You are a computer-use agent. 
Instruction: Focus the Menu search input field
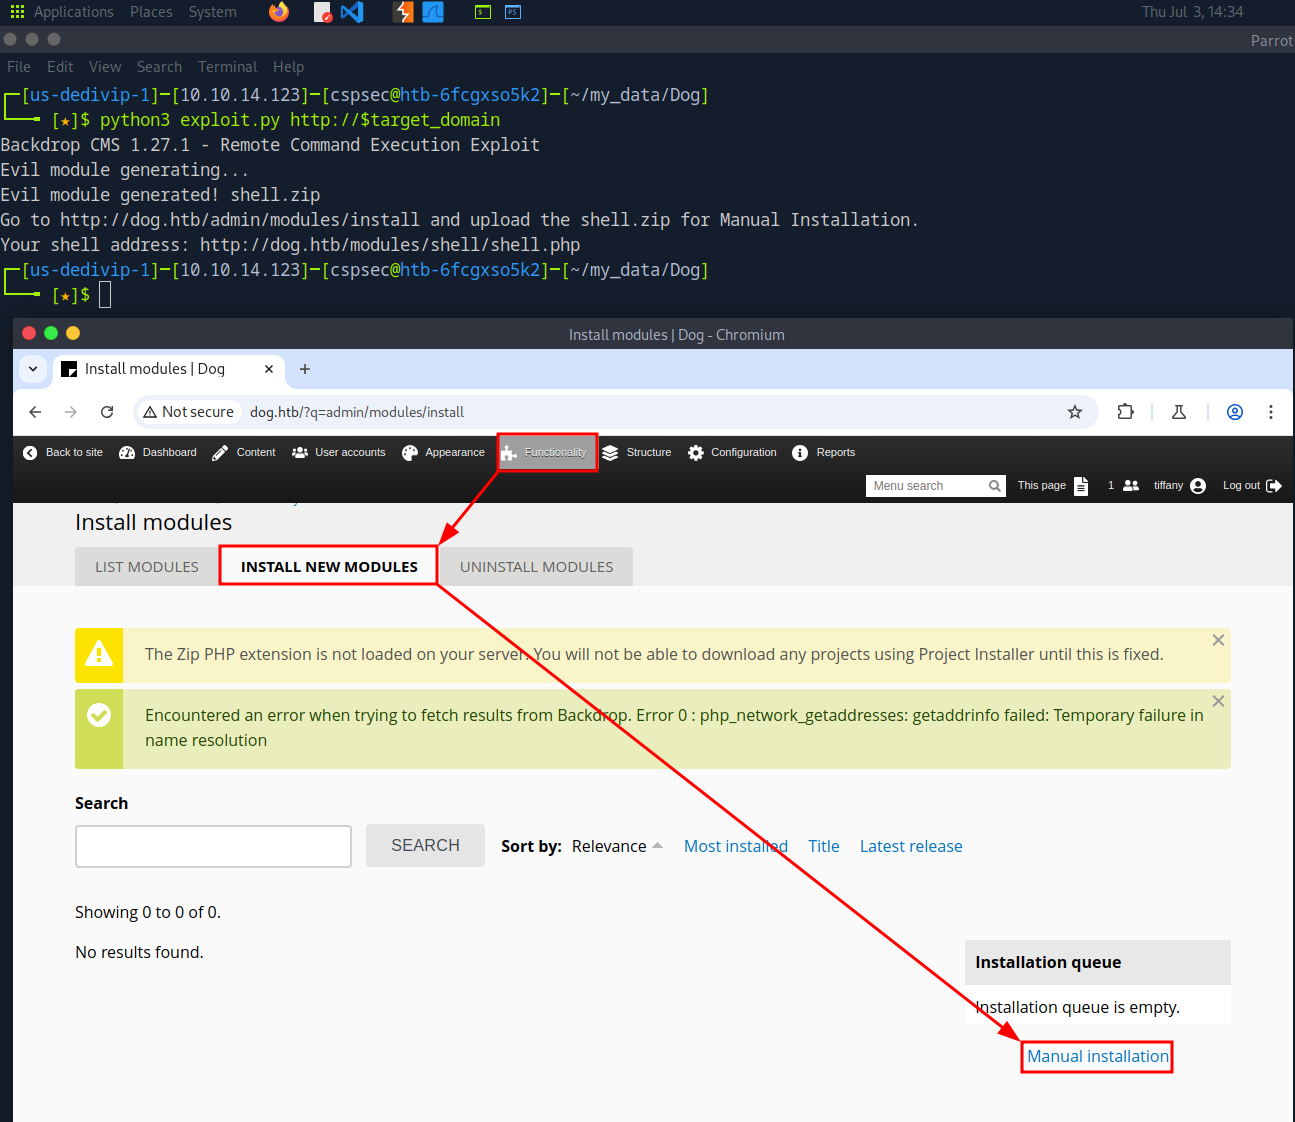[926, 486]
